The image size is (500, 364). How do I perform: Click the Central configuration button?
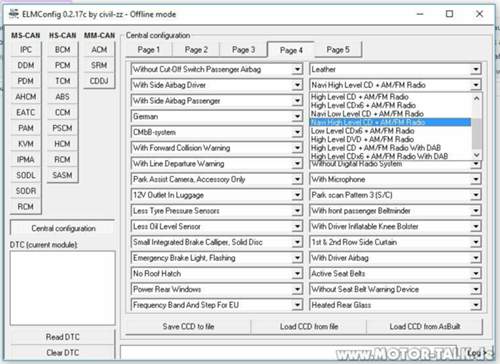(63, 228)
